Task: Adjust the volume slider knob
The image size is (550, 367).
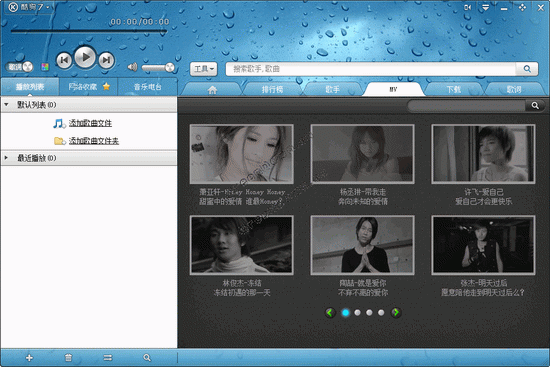Action: pyautogui.click(x=170, y=67)
